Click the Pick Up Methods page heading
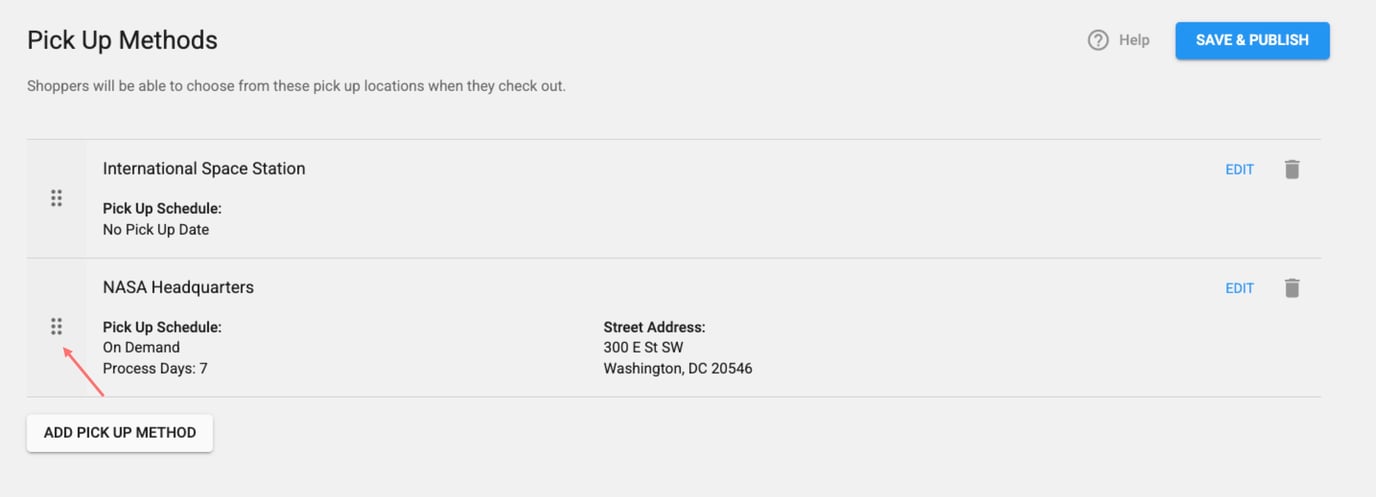 click(x=122, y=40)
